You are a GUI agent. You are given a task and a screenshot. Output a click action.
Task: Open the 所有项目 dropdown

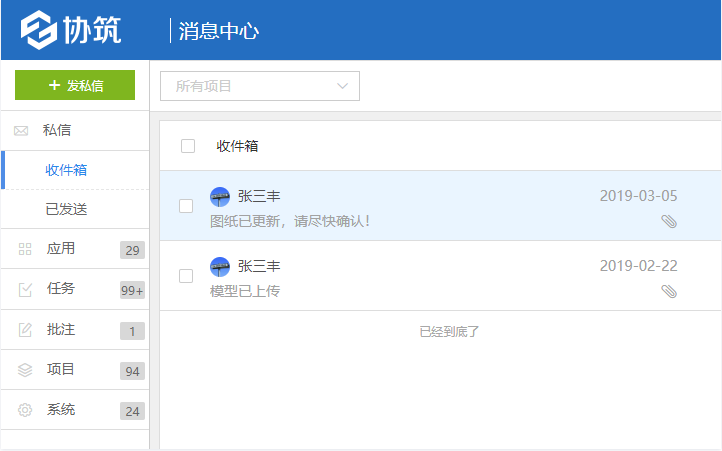[260, 86]
